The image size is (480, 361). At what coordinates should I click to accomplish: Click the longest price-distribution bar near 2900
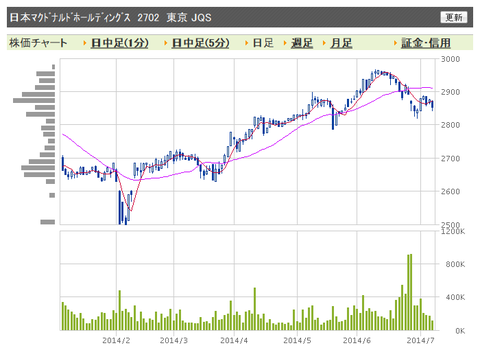click(x=34, y=100)
